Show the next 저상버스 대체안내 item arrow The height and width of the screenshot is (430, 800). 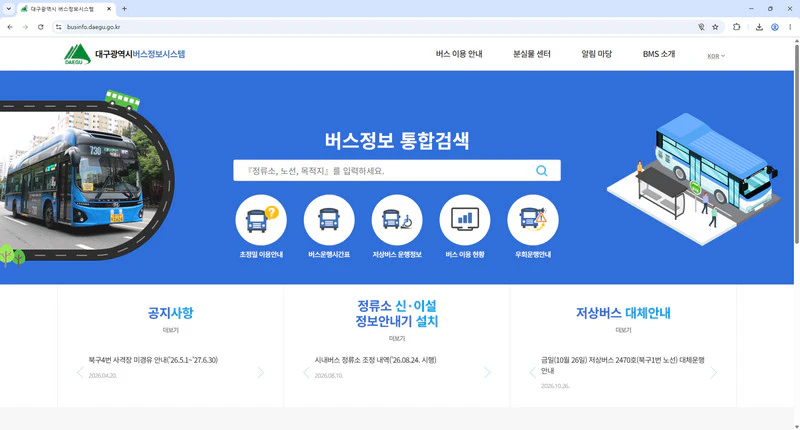click(714, 373)
